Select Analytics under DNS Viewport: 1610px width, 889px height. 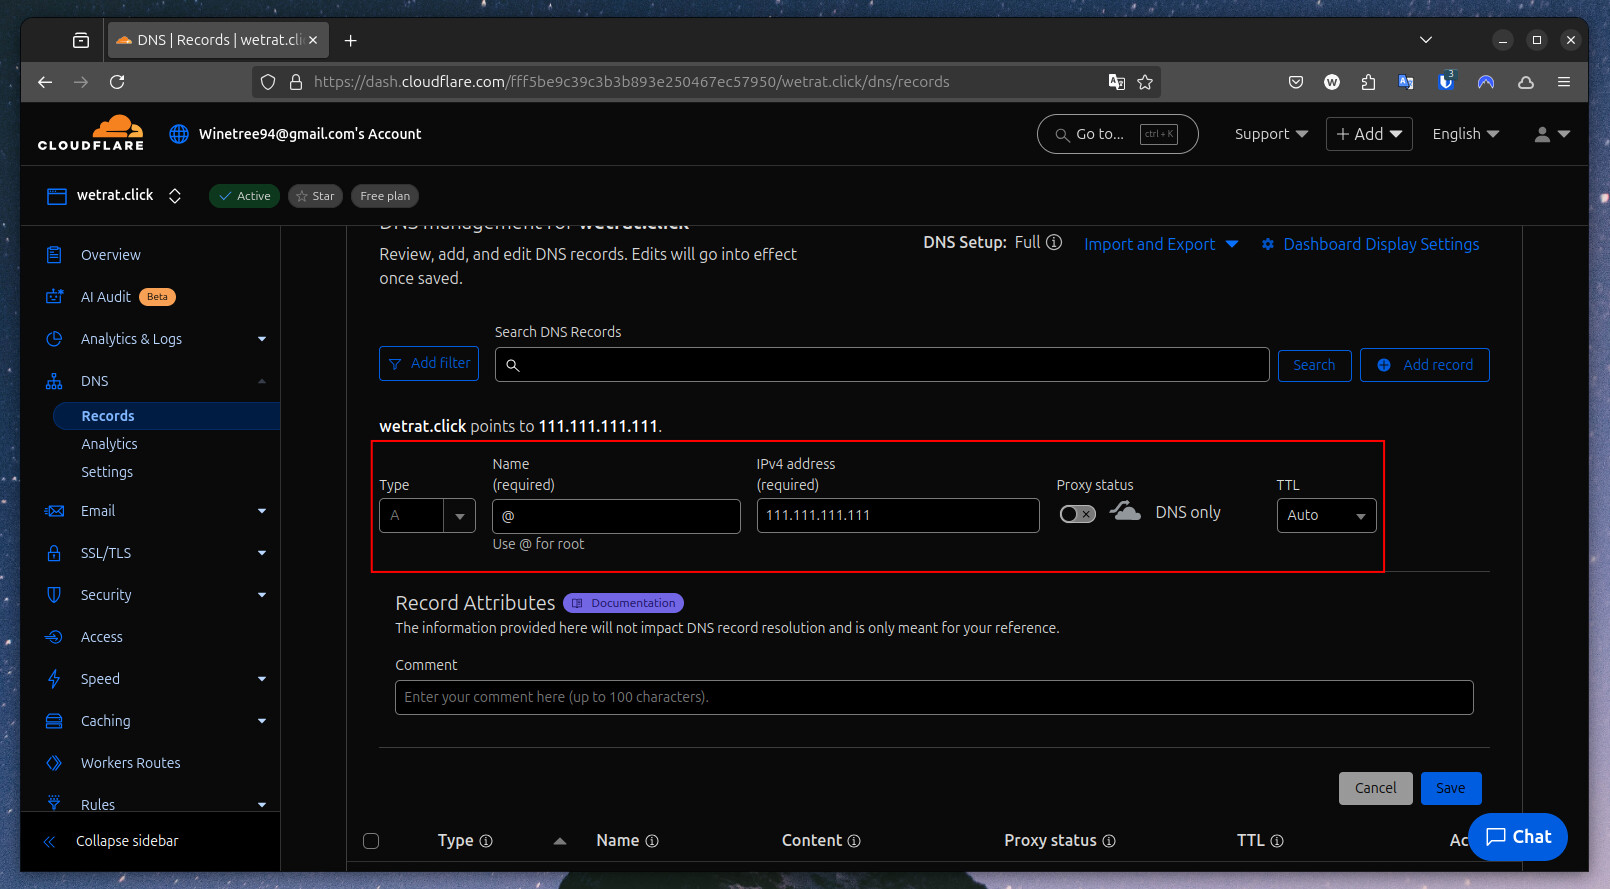(109, 444)
